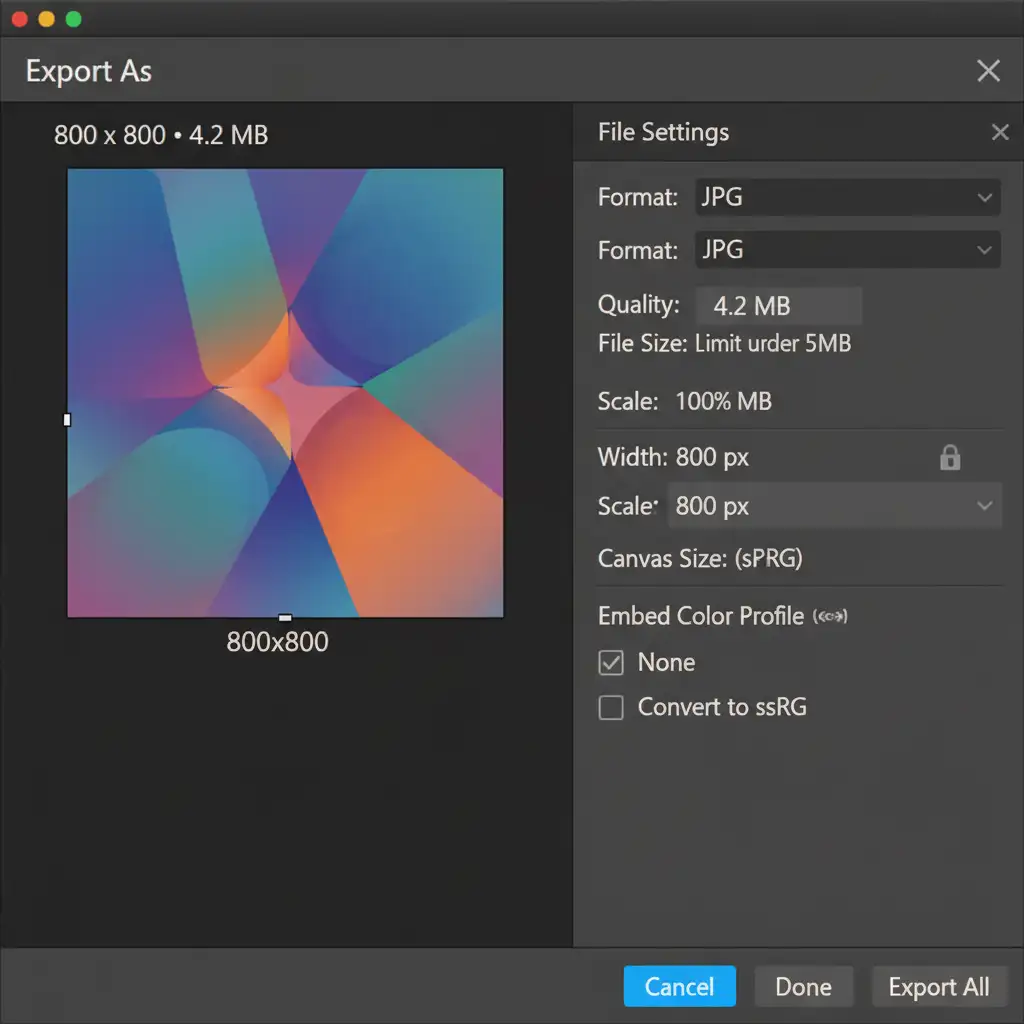Click the bottom edge handle of the preview
The width and height of the screenshot is (1024, 1024).
pos(285,618)
